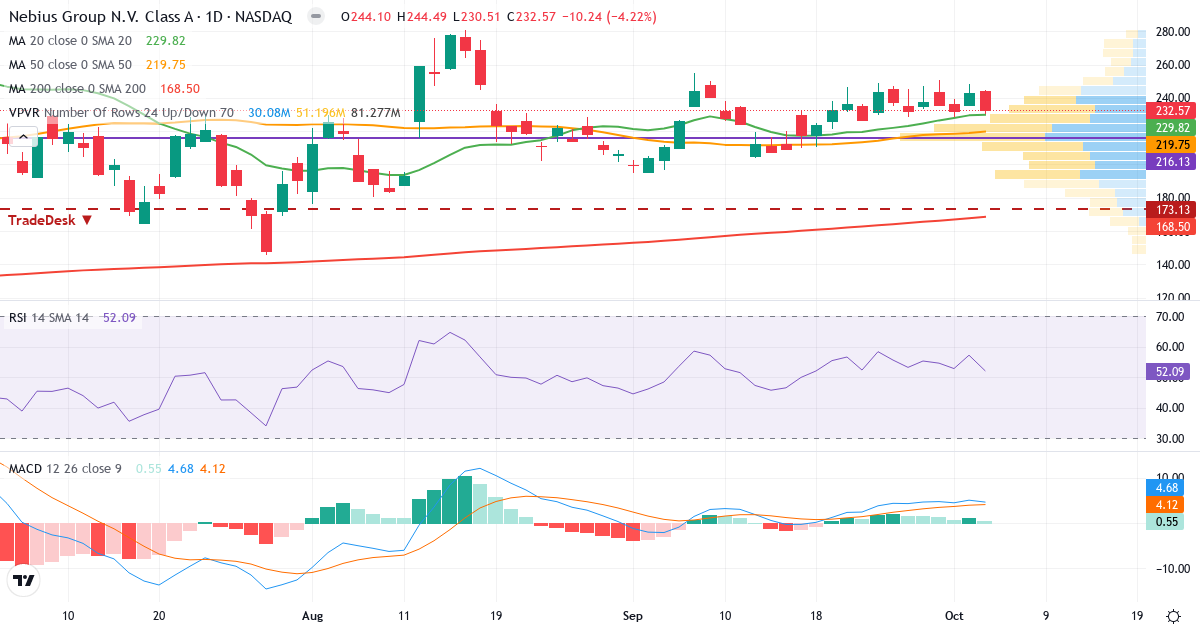Screen dimensions: 1200x630
Task: Click the TradingView logo
Action: [23, 580]
